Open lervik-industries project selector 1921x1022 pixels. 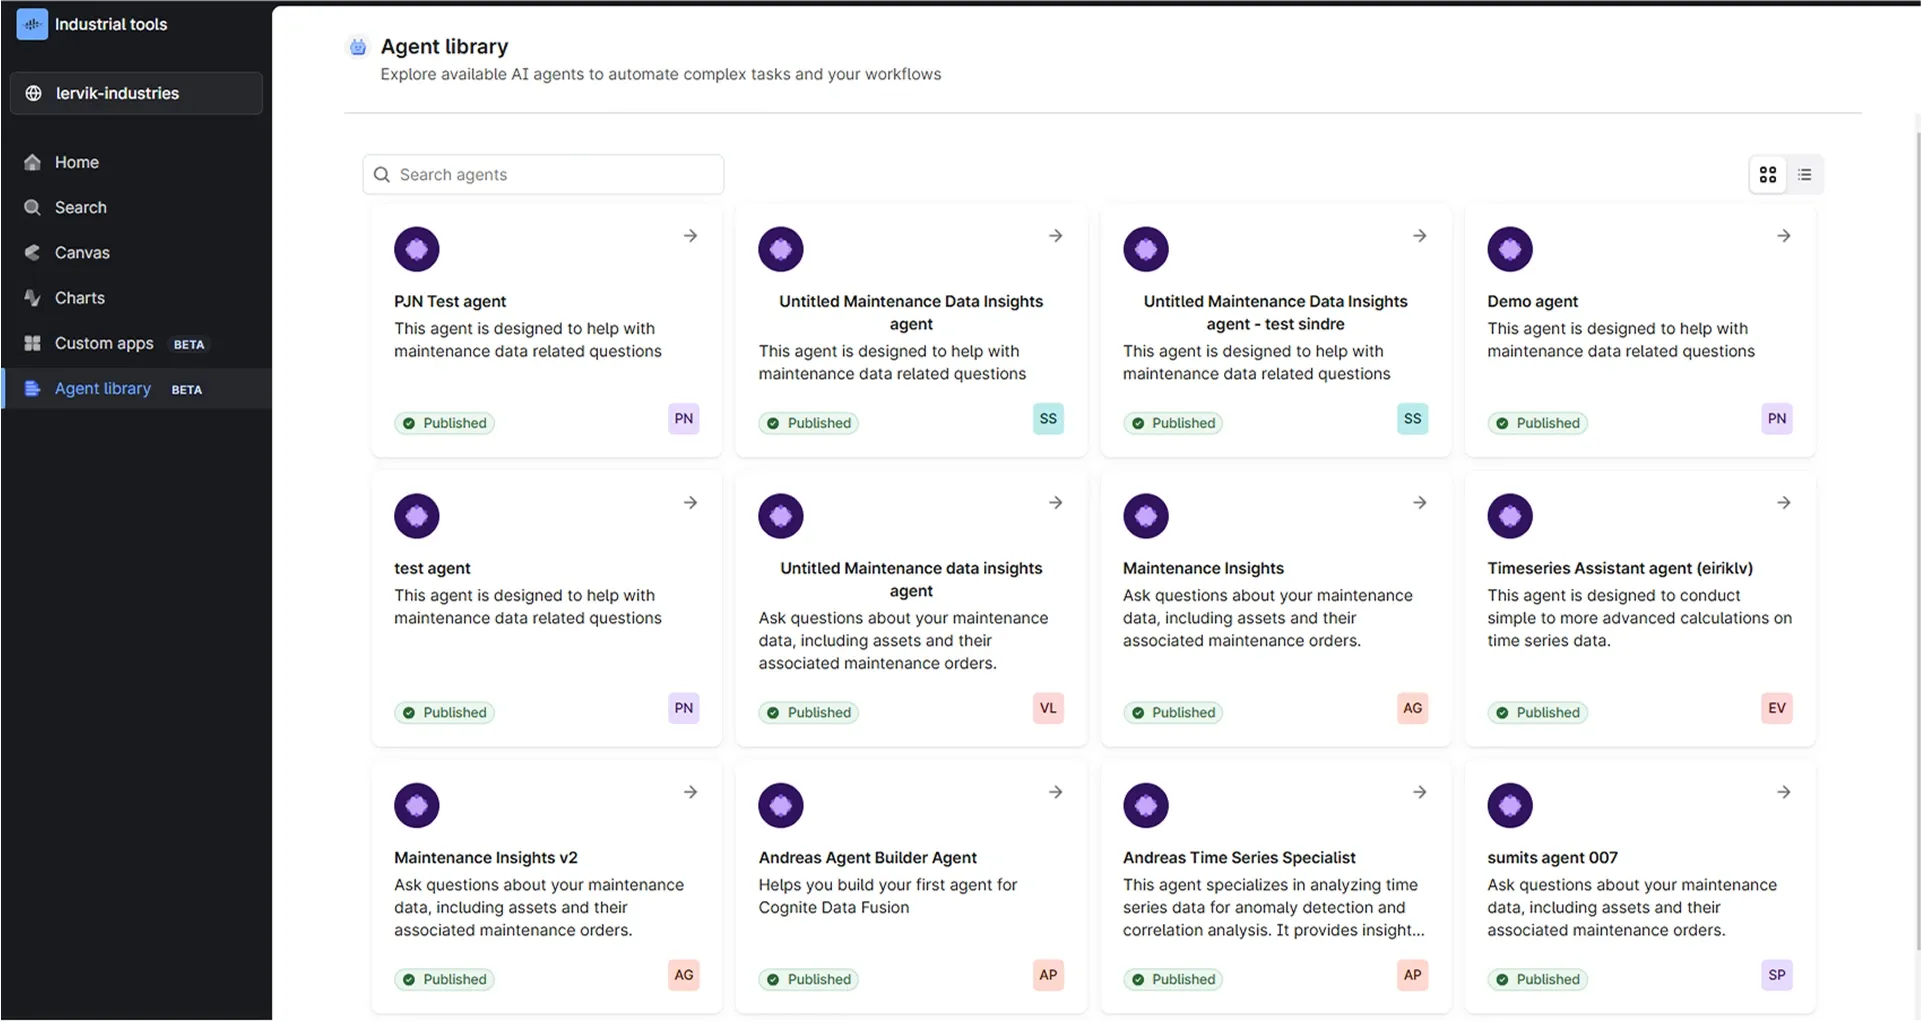pos(136,93)
